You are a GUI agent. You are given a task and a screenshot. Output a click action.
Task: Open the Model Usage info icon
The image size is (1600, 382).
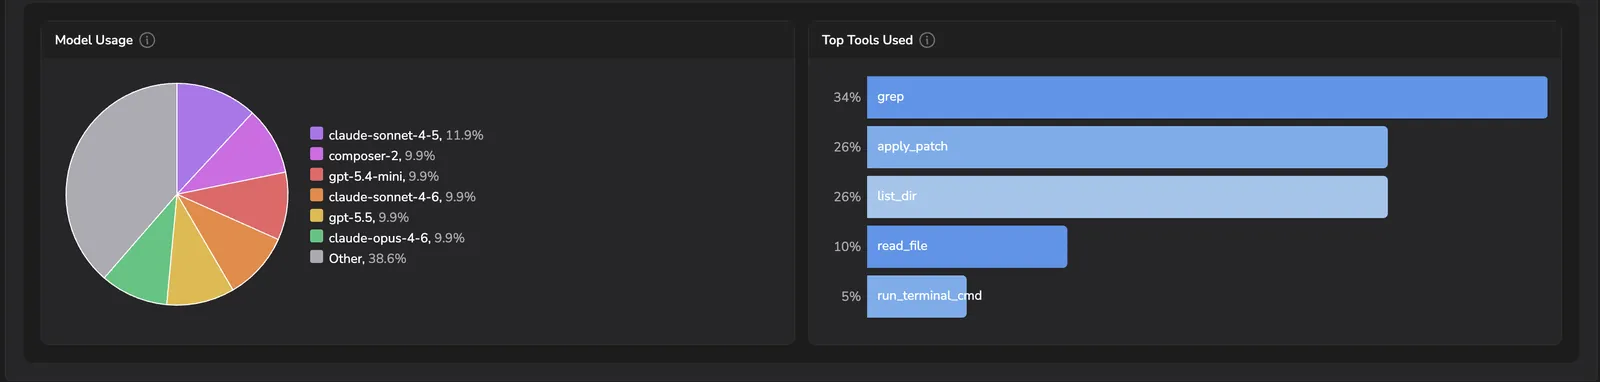(x=147, y=40)
